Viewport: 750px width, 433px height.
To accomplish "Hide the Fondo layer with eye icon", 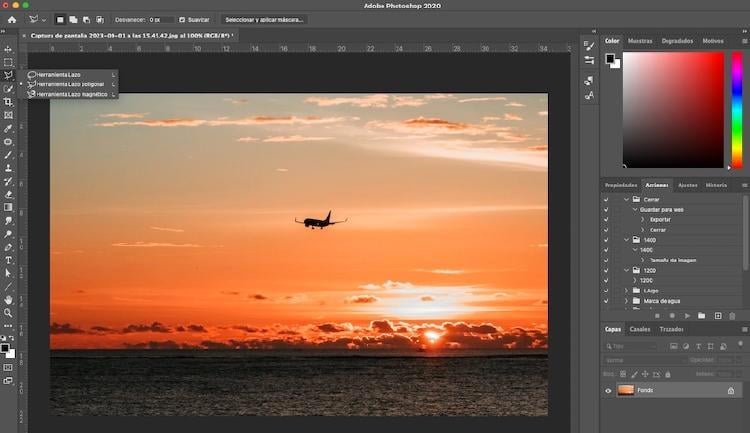I will click(608, 390).
